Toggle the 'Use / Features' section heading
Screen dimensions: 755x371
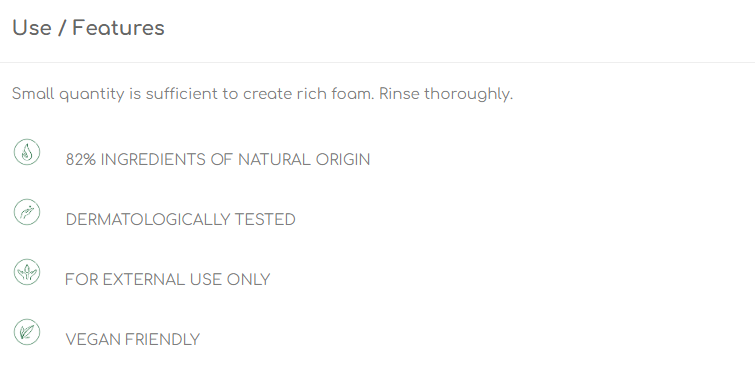[89, 28]
